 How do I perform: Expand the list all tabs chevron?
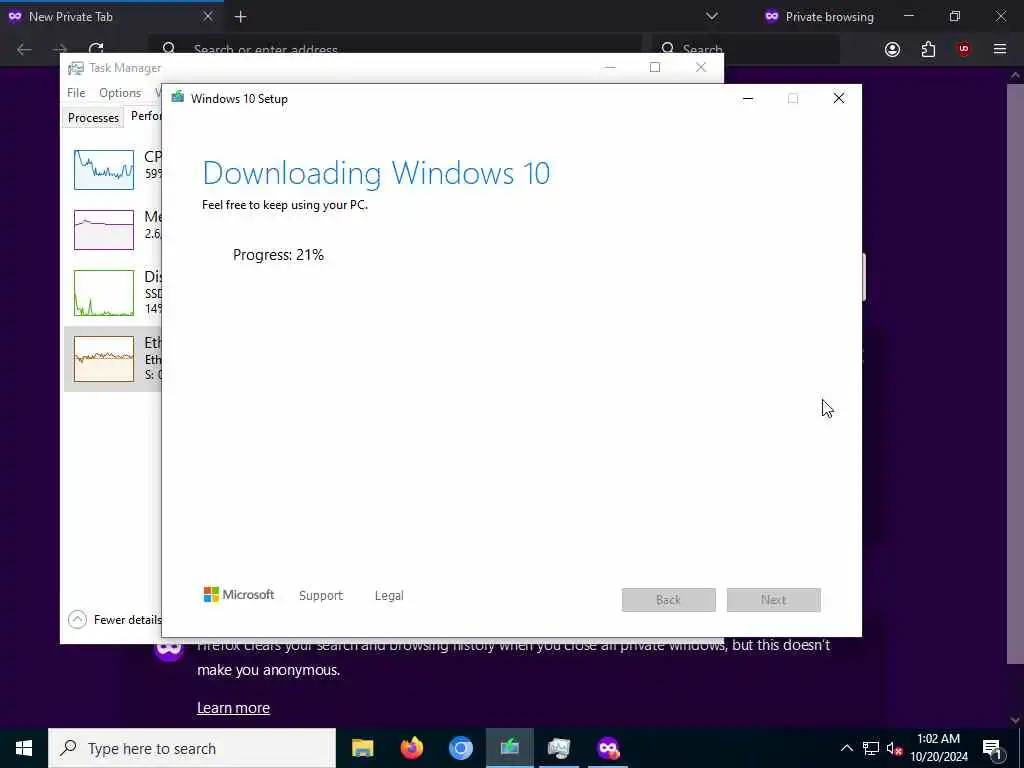[712, 16]
